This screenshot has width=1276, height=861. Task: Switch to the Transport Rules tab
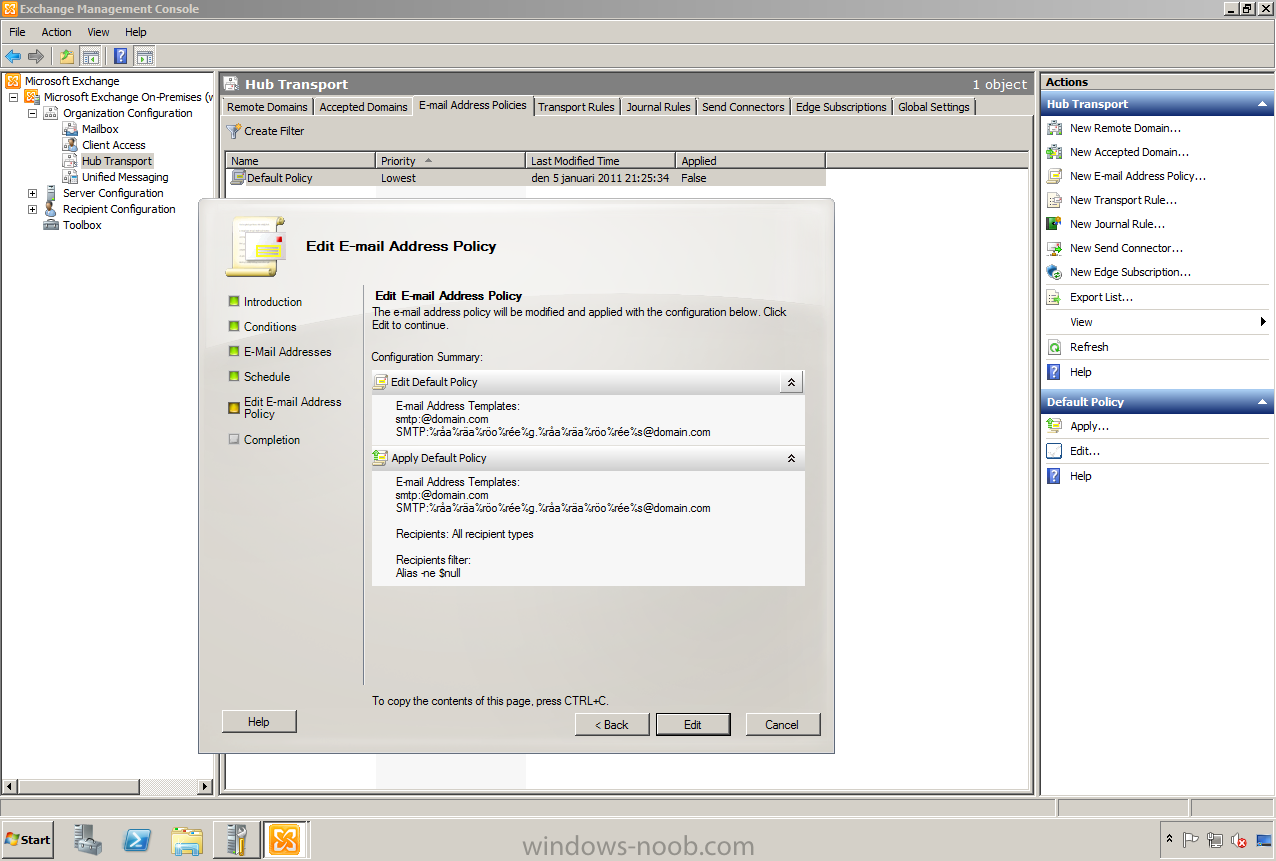pos(576,107)
